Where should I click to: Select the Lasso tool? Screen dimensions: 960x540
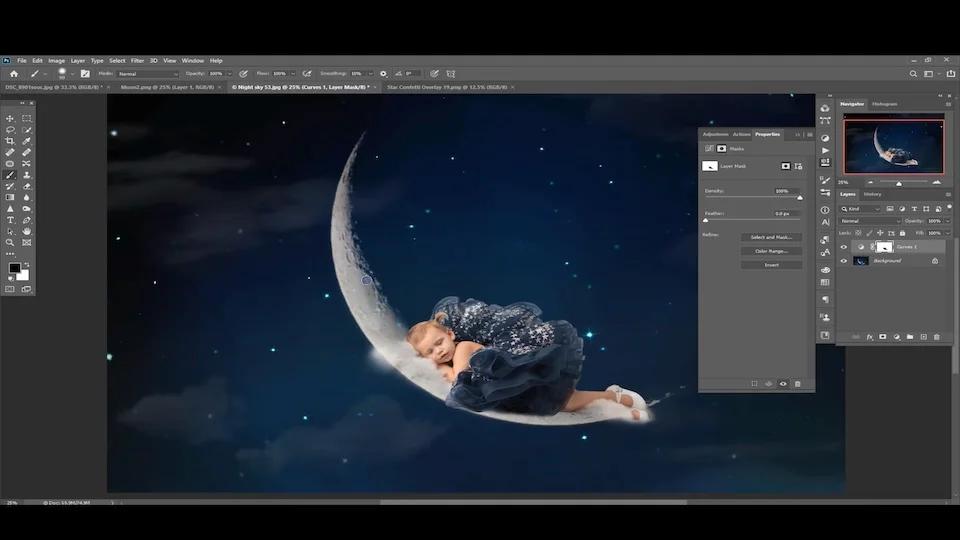pos(10,130)
